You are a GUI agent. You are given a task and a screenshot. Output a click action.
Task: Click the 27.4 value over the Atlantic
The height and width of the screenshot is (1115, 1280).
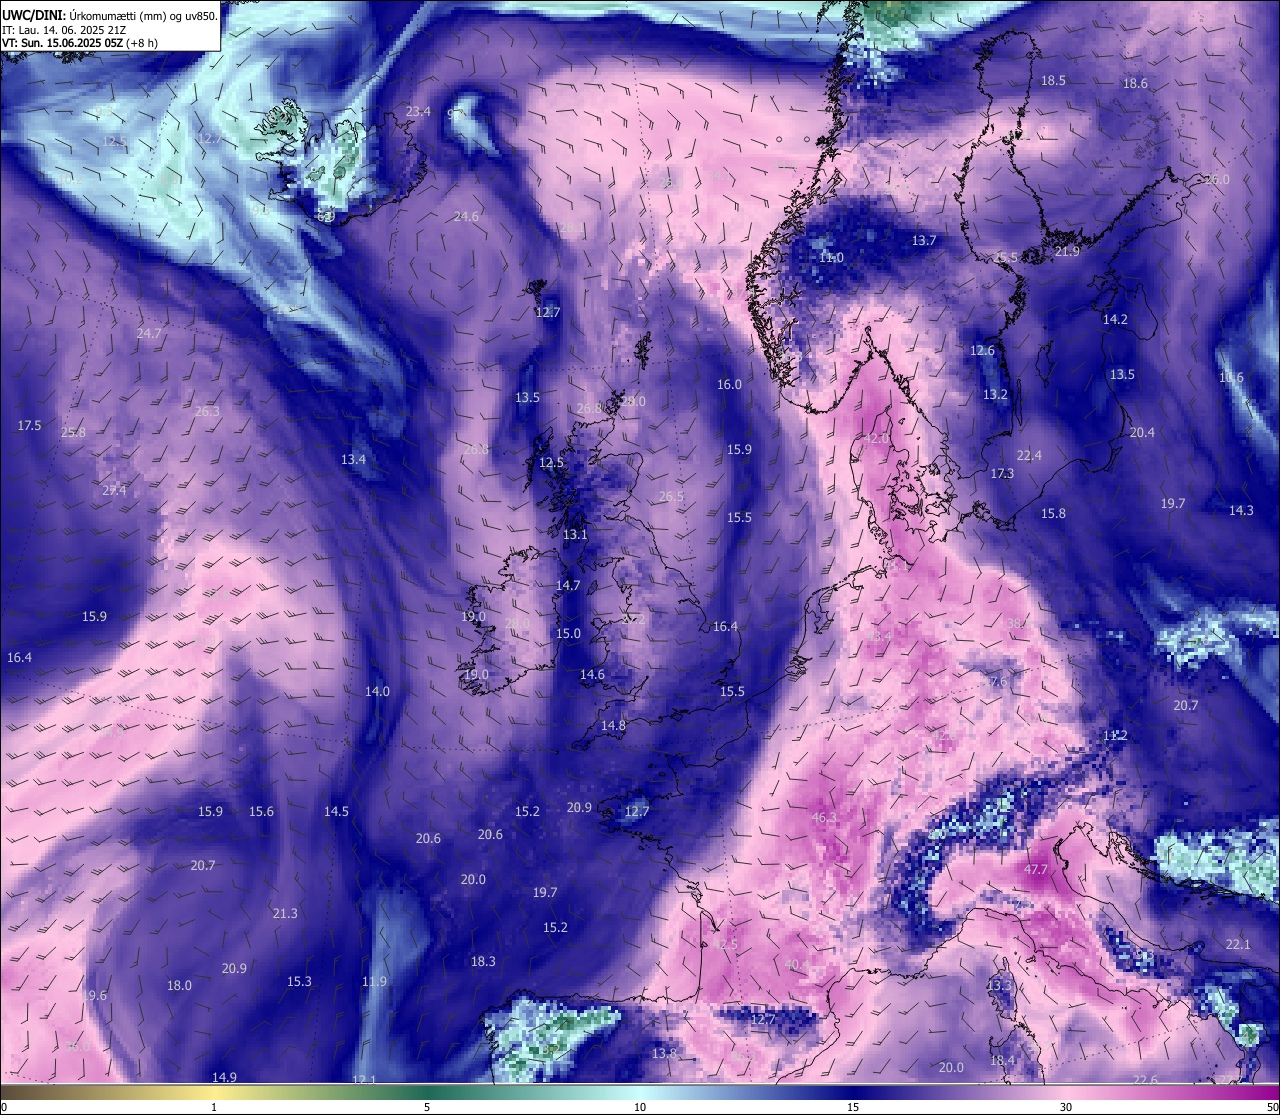click(x=115, y=490)
